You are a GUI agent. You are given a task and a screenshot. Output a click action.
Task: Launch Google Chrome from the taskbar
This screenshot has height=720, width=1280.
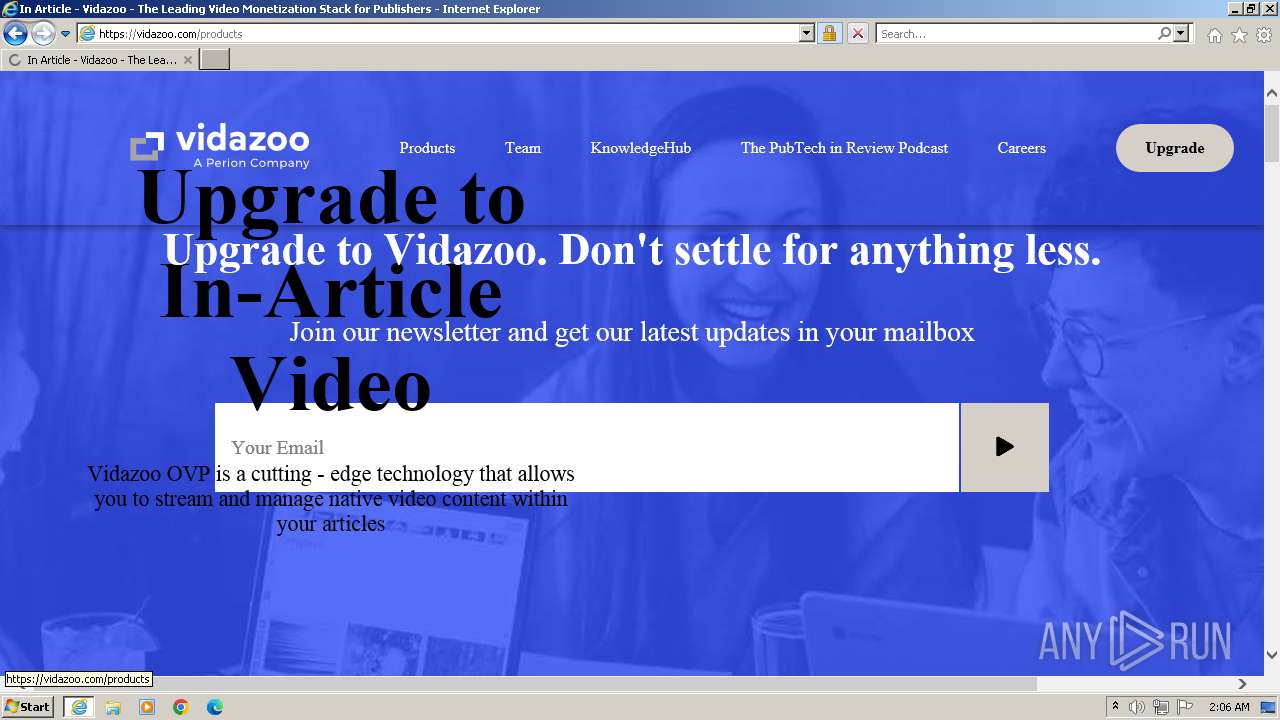(x=181, y=707)
